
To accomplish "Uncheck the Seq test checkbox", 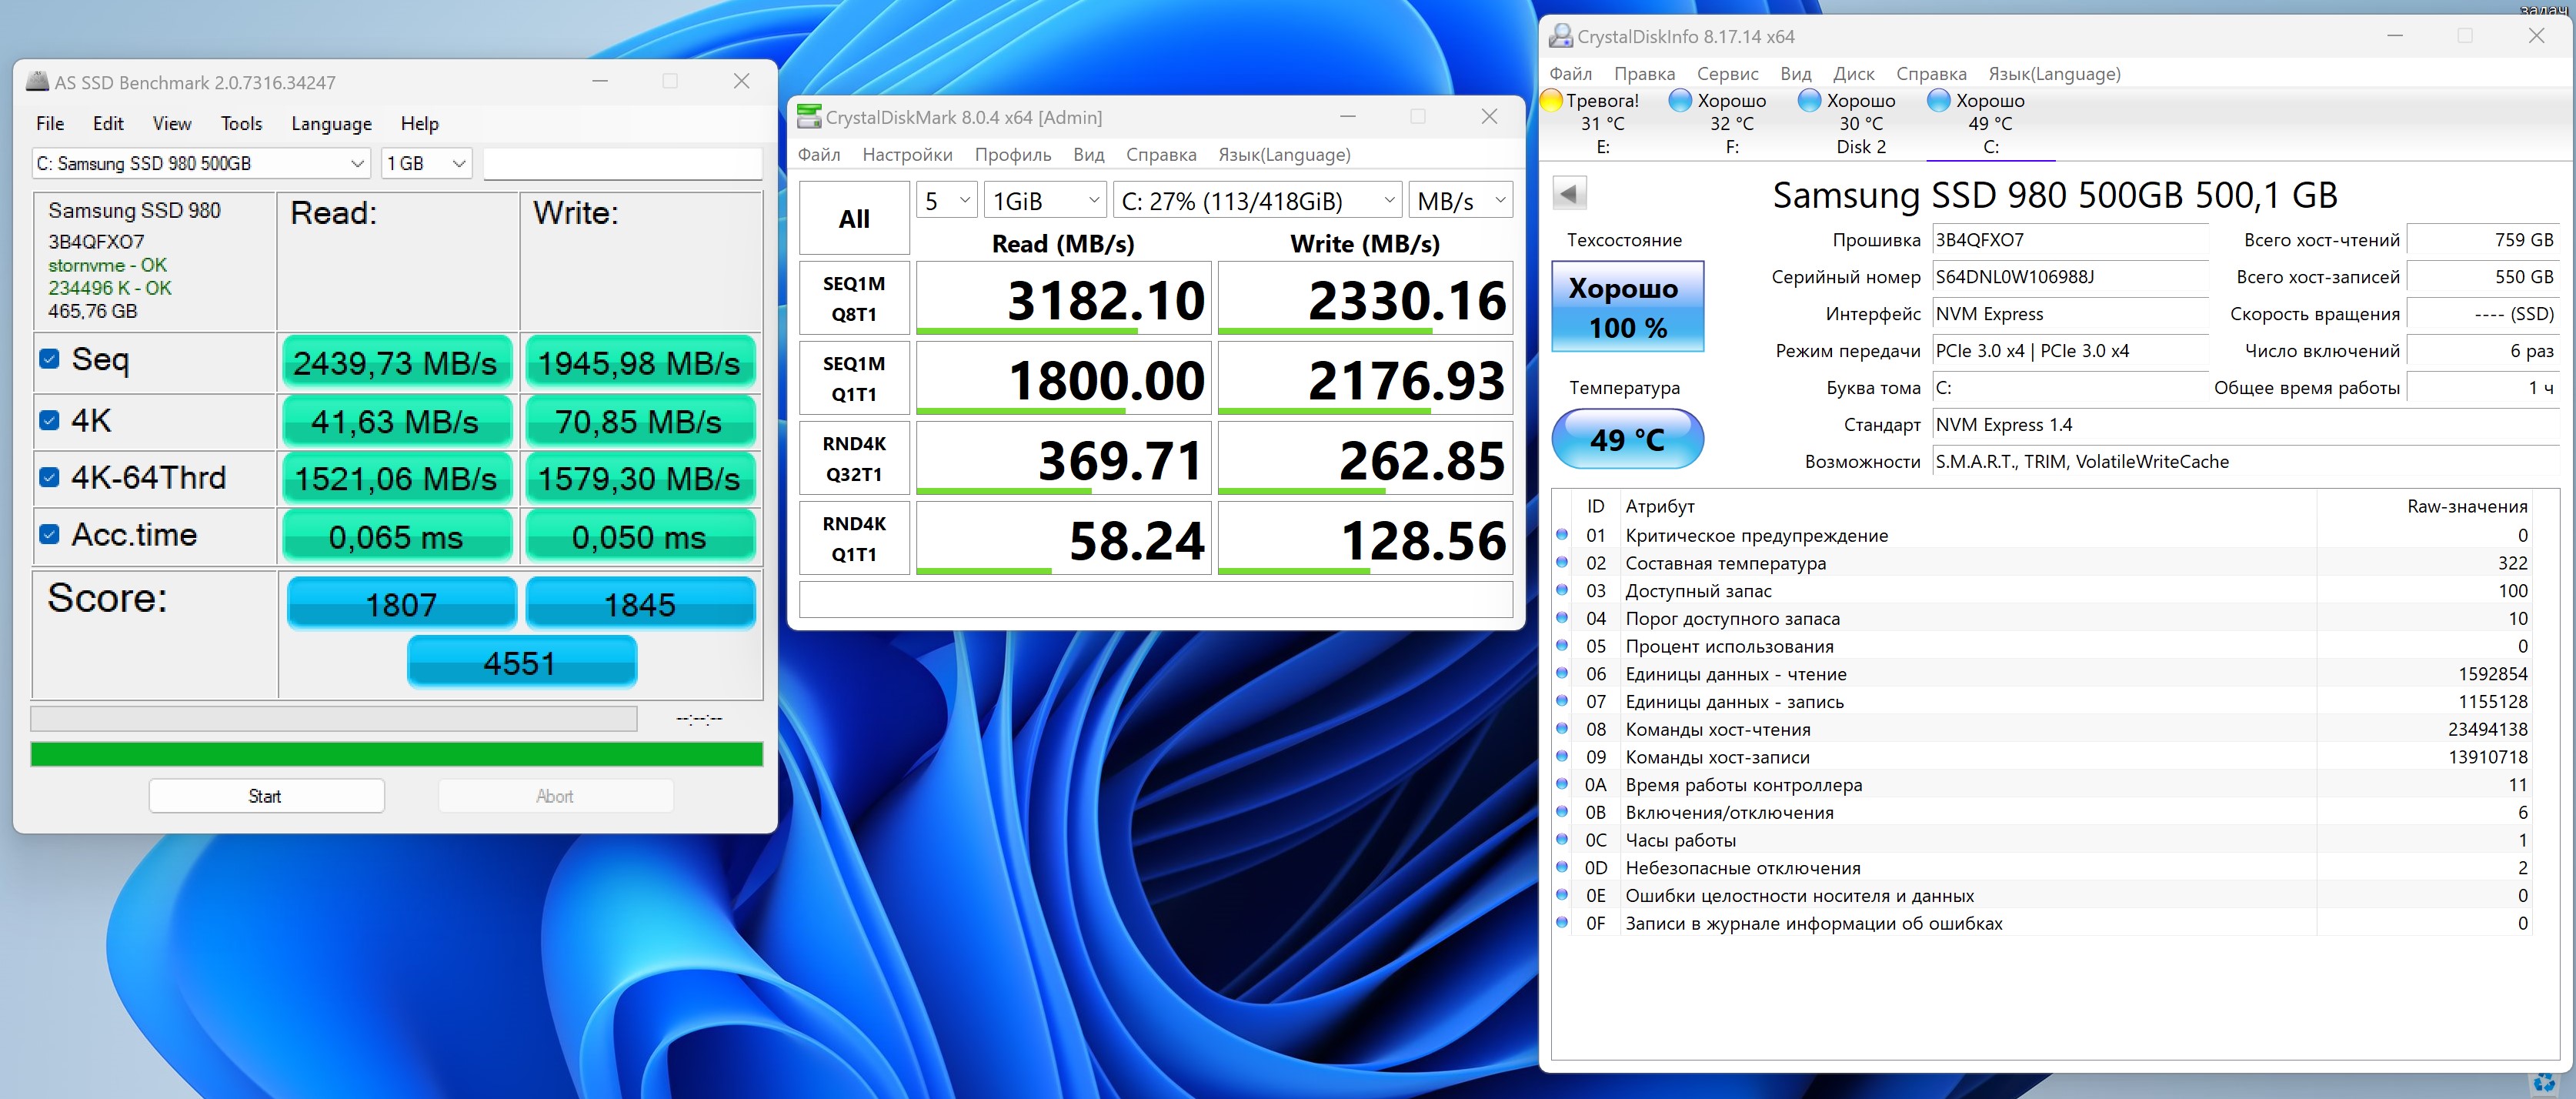I will tap(49, 359).
